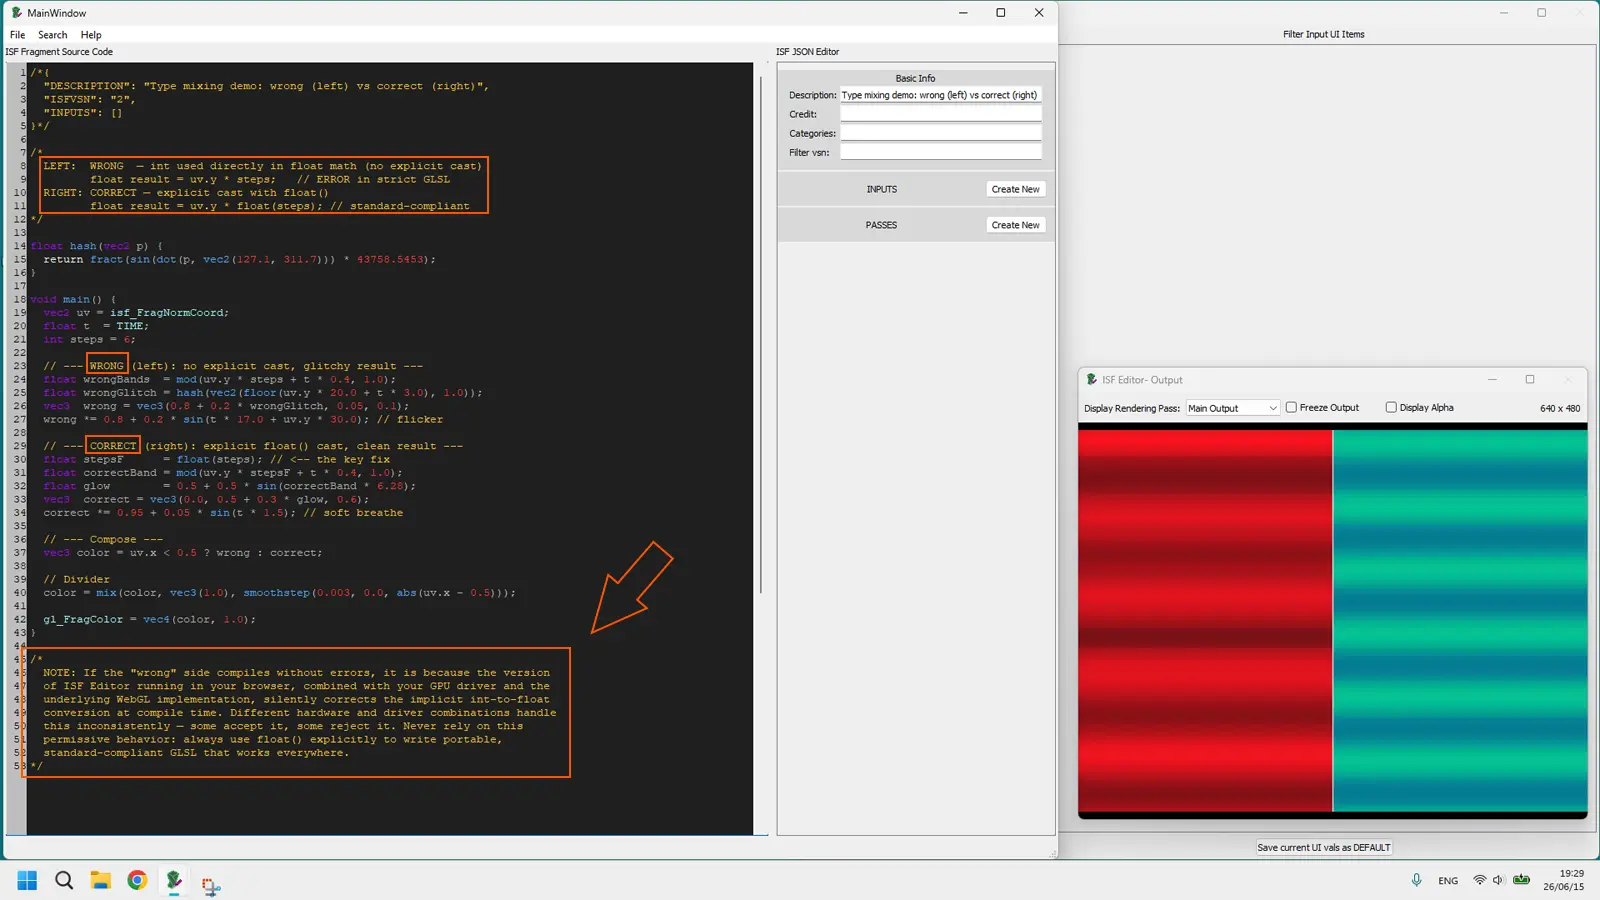
Task: Open taskbar Search
Action: pyautogui.click(x=64, y=880)
